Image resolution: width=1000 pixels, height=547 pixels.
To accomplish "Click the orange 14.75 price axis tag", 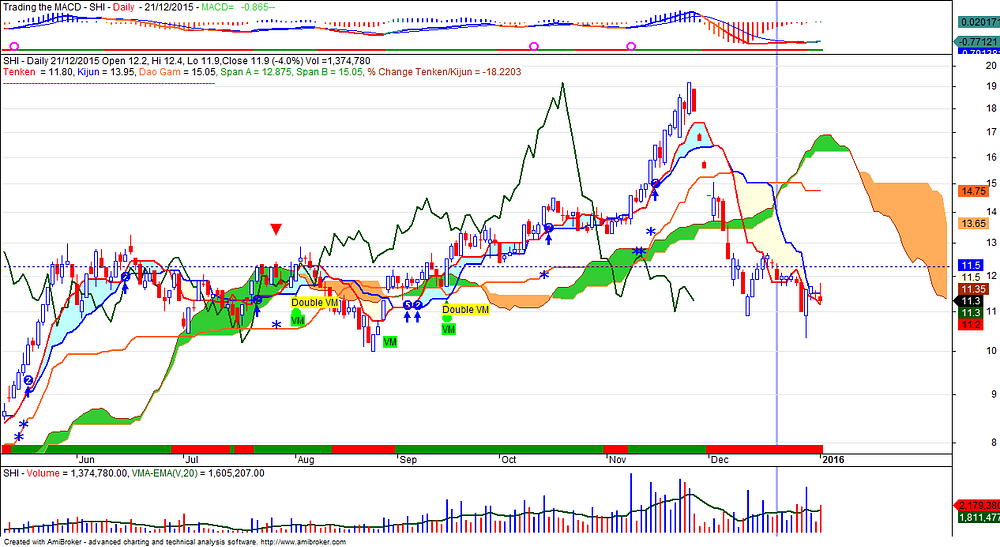I will point(974,191).
